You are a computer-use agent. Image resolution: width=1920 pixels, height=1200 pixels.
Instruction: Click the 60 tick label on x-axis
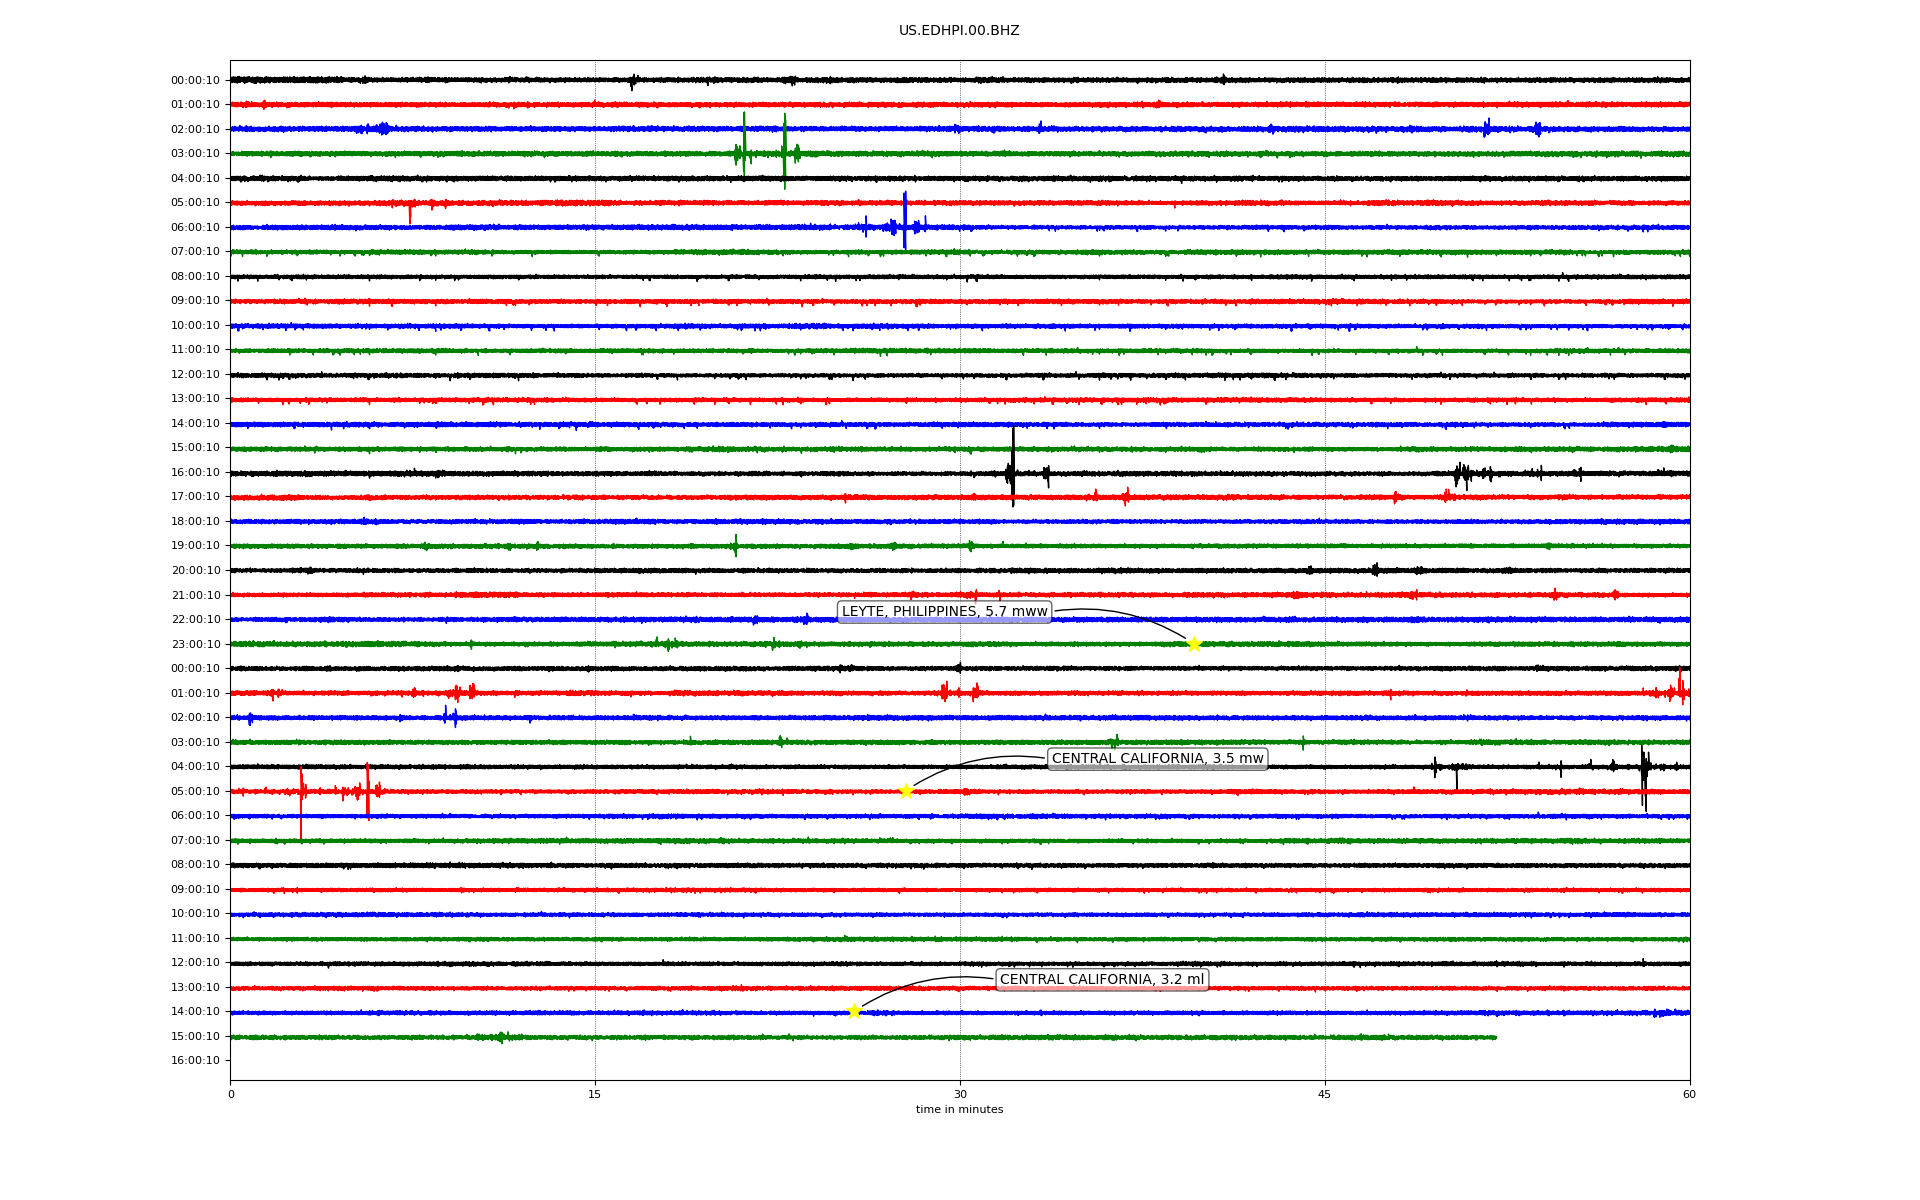click(x=1689, y=1094)
